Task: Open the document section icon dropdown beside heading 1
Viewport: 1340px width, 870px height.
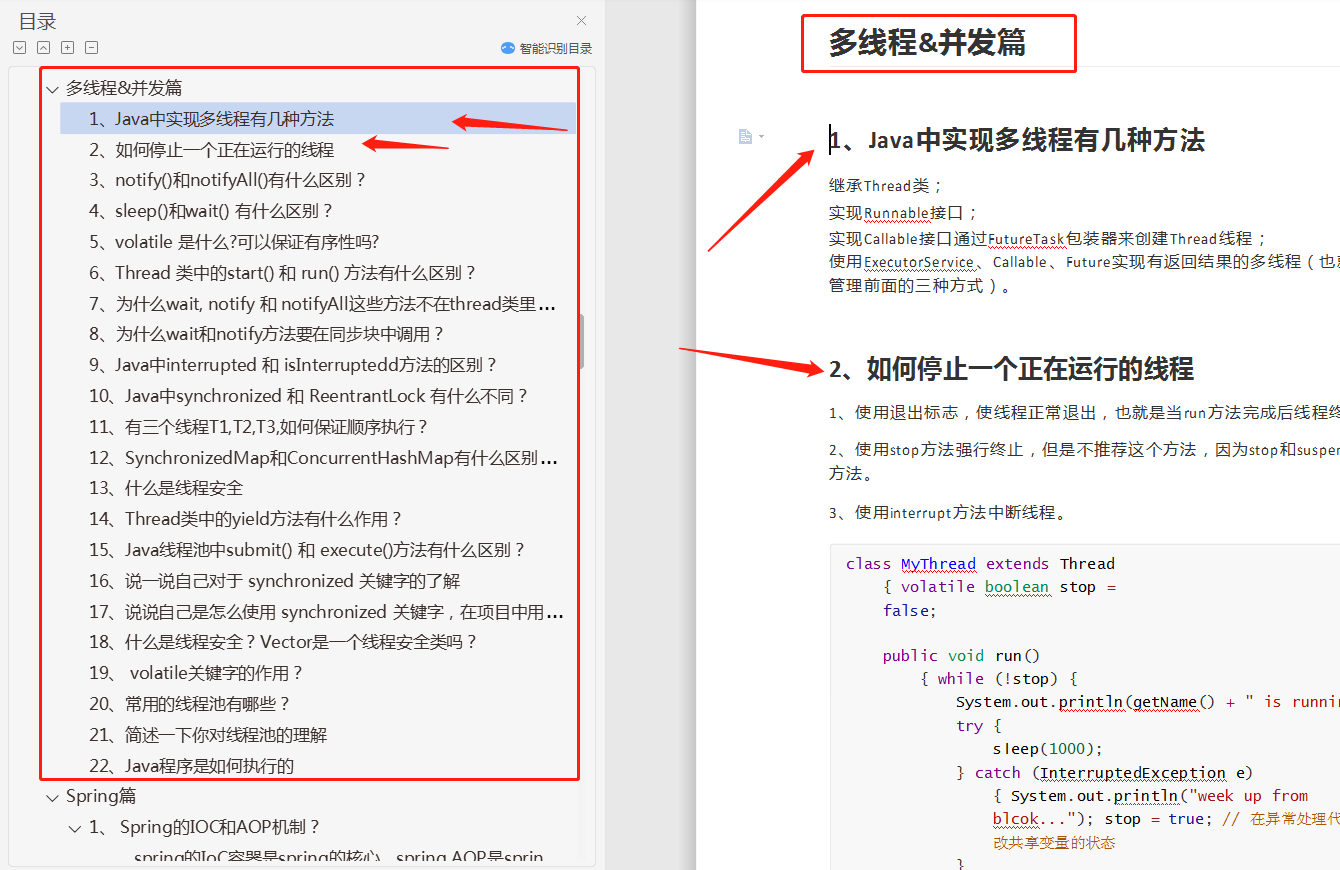Action: pos(751,136)
